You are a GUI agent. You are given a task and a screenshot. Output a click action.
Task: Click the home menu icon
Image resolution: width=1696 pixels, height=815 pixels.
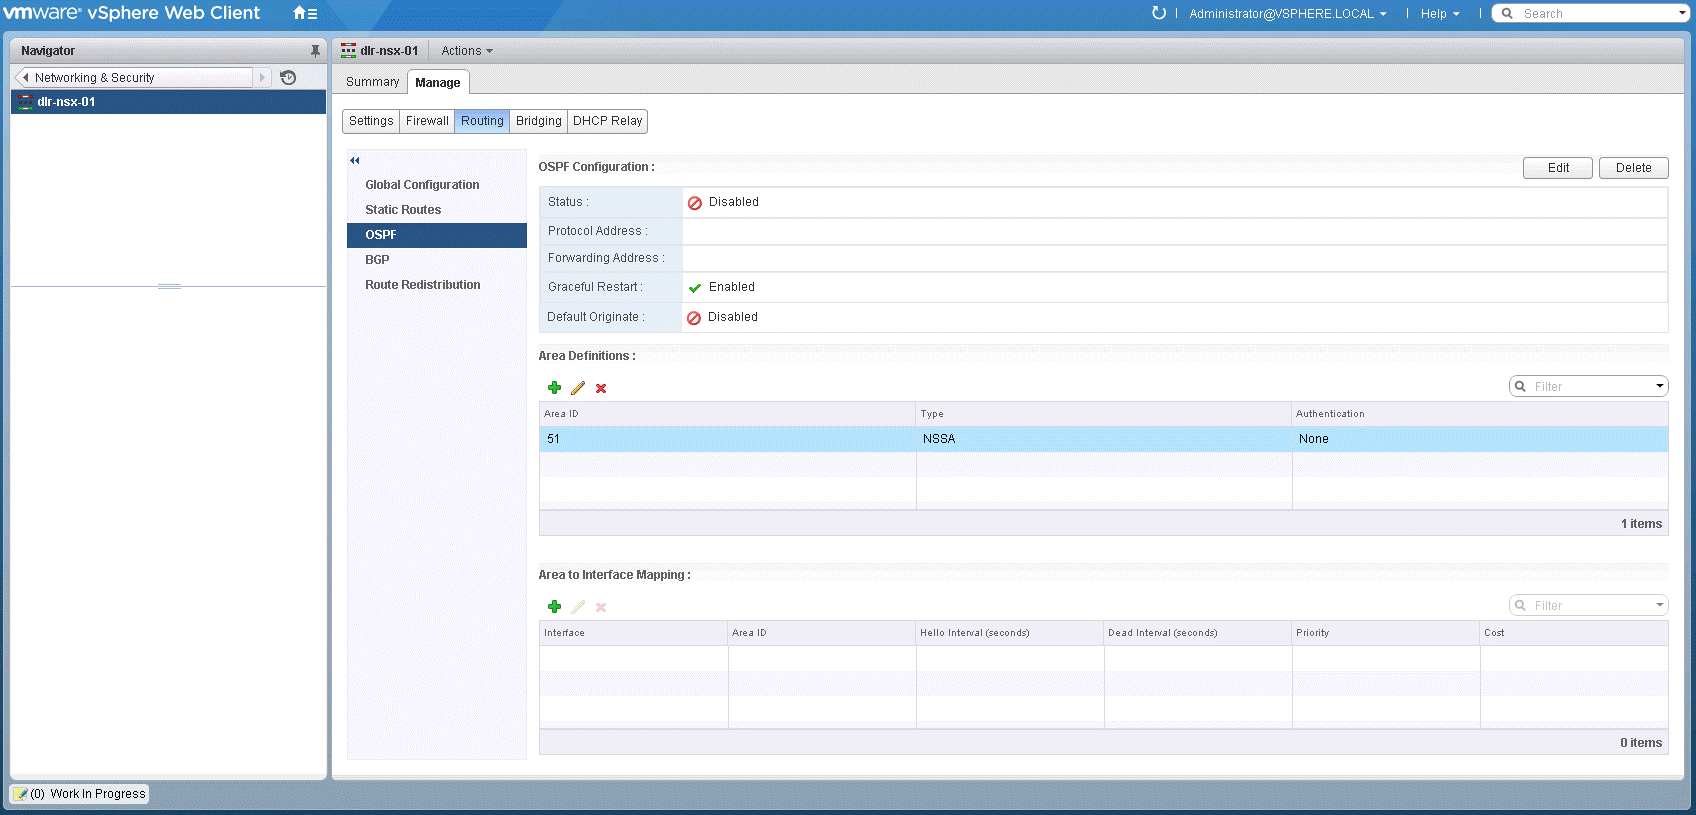coord(304,13)
